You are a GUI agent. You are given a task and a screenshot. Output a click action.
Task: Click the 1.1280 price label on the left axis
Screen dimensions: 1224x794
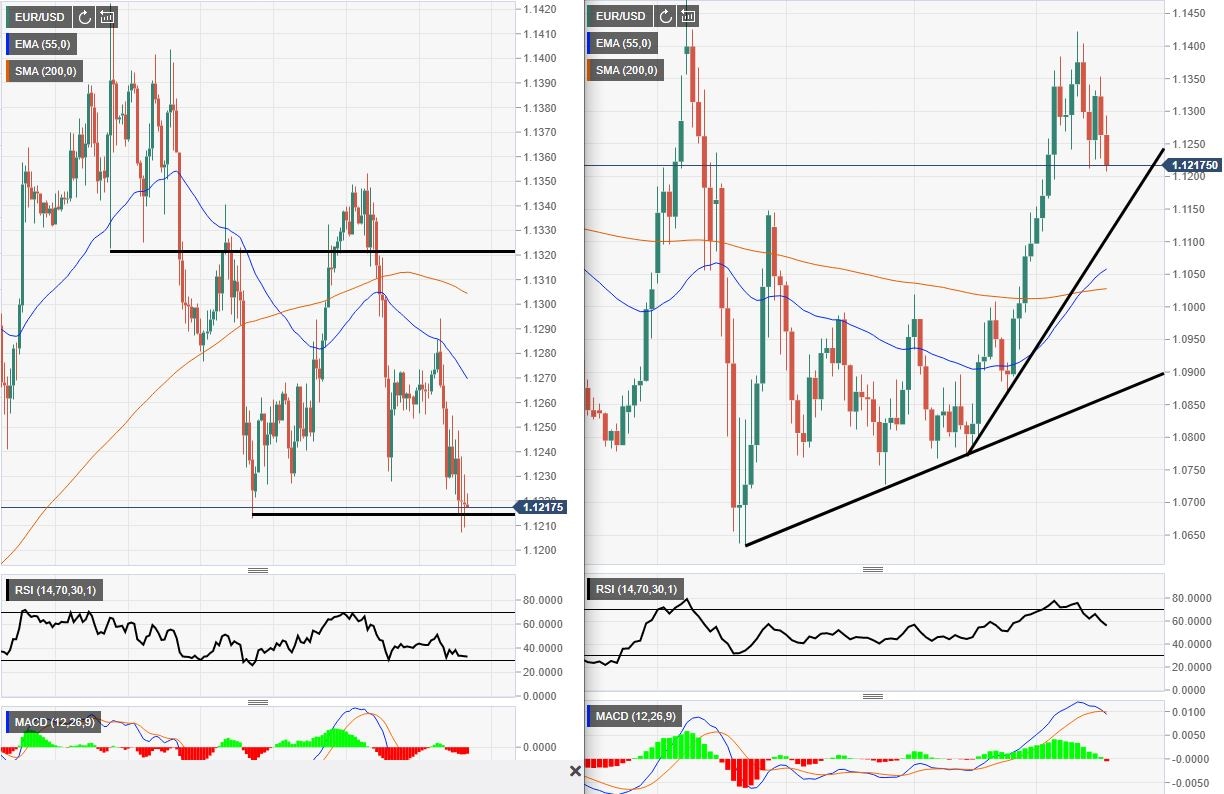coord(540,353)
